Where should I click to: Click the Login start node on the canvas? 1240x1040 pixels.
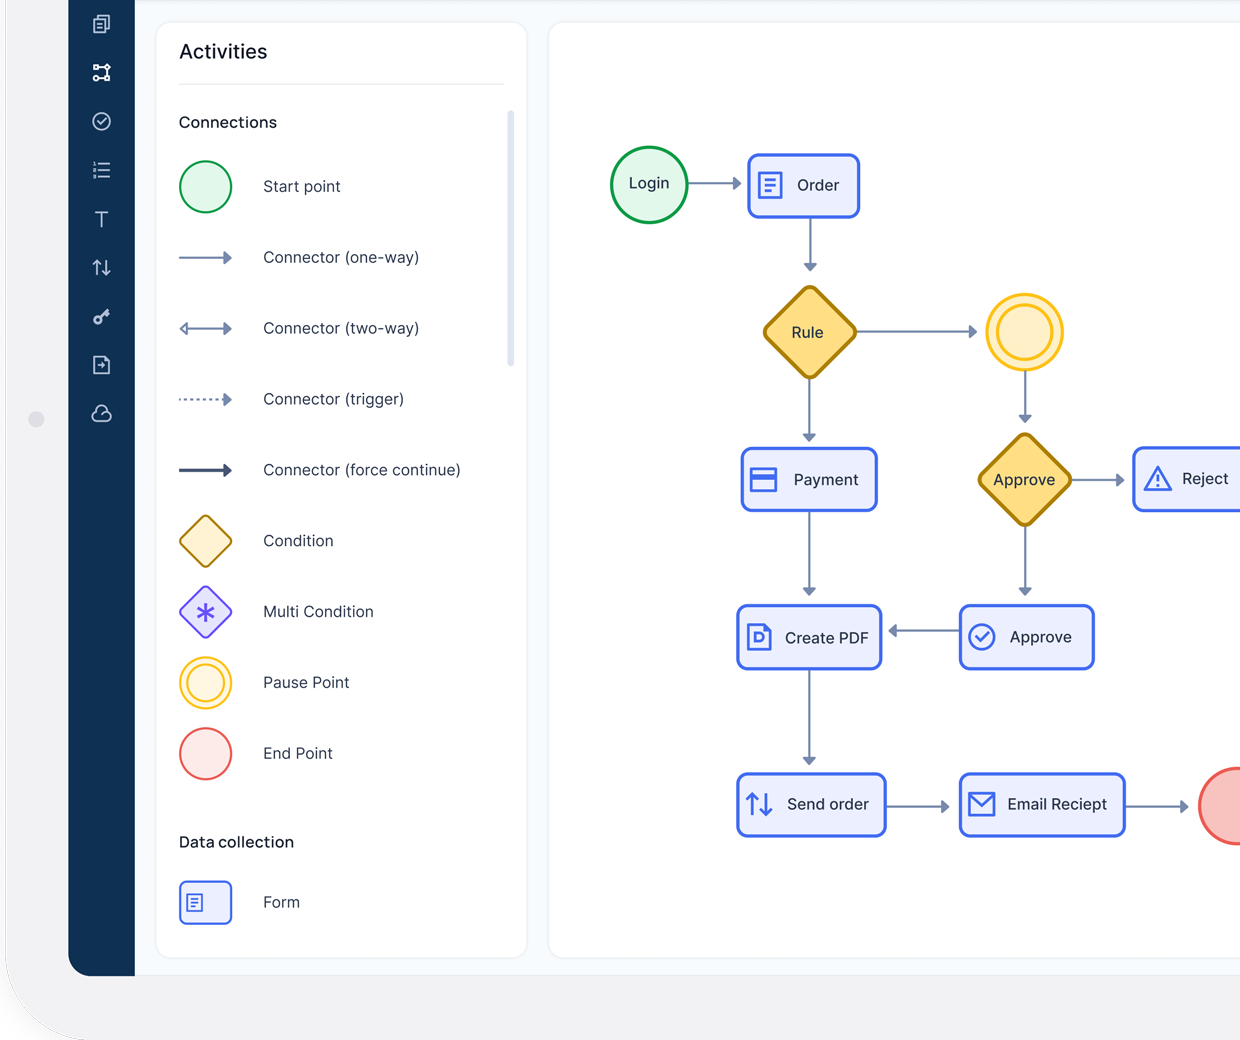click(x=649, y=185)
